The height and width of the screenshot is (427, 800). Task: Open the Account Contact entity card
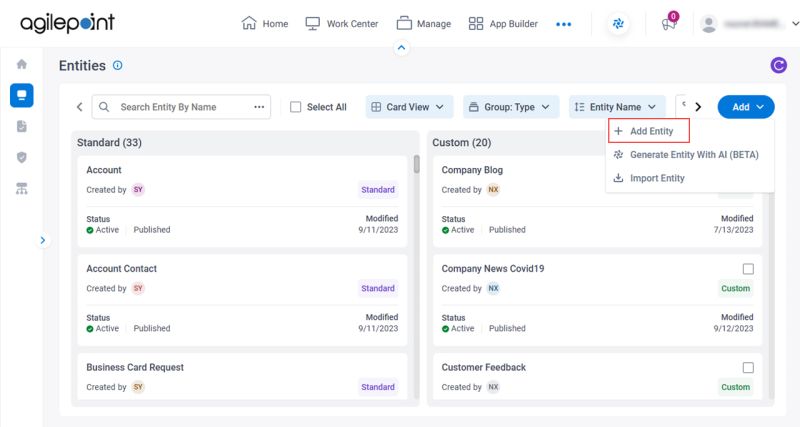pos(242,300)
